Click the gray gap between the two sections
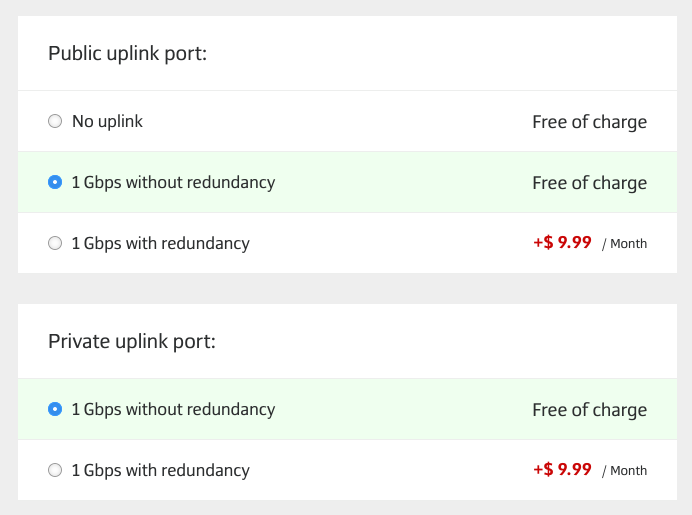 point(346,288)
